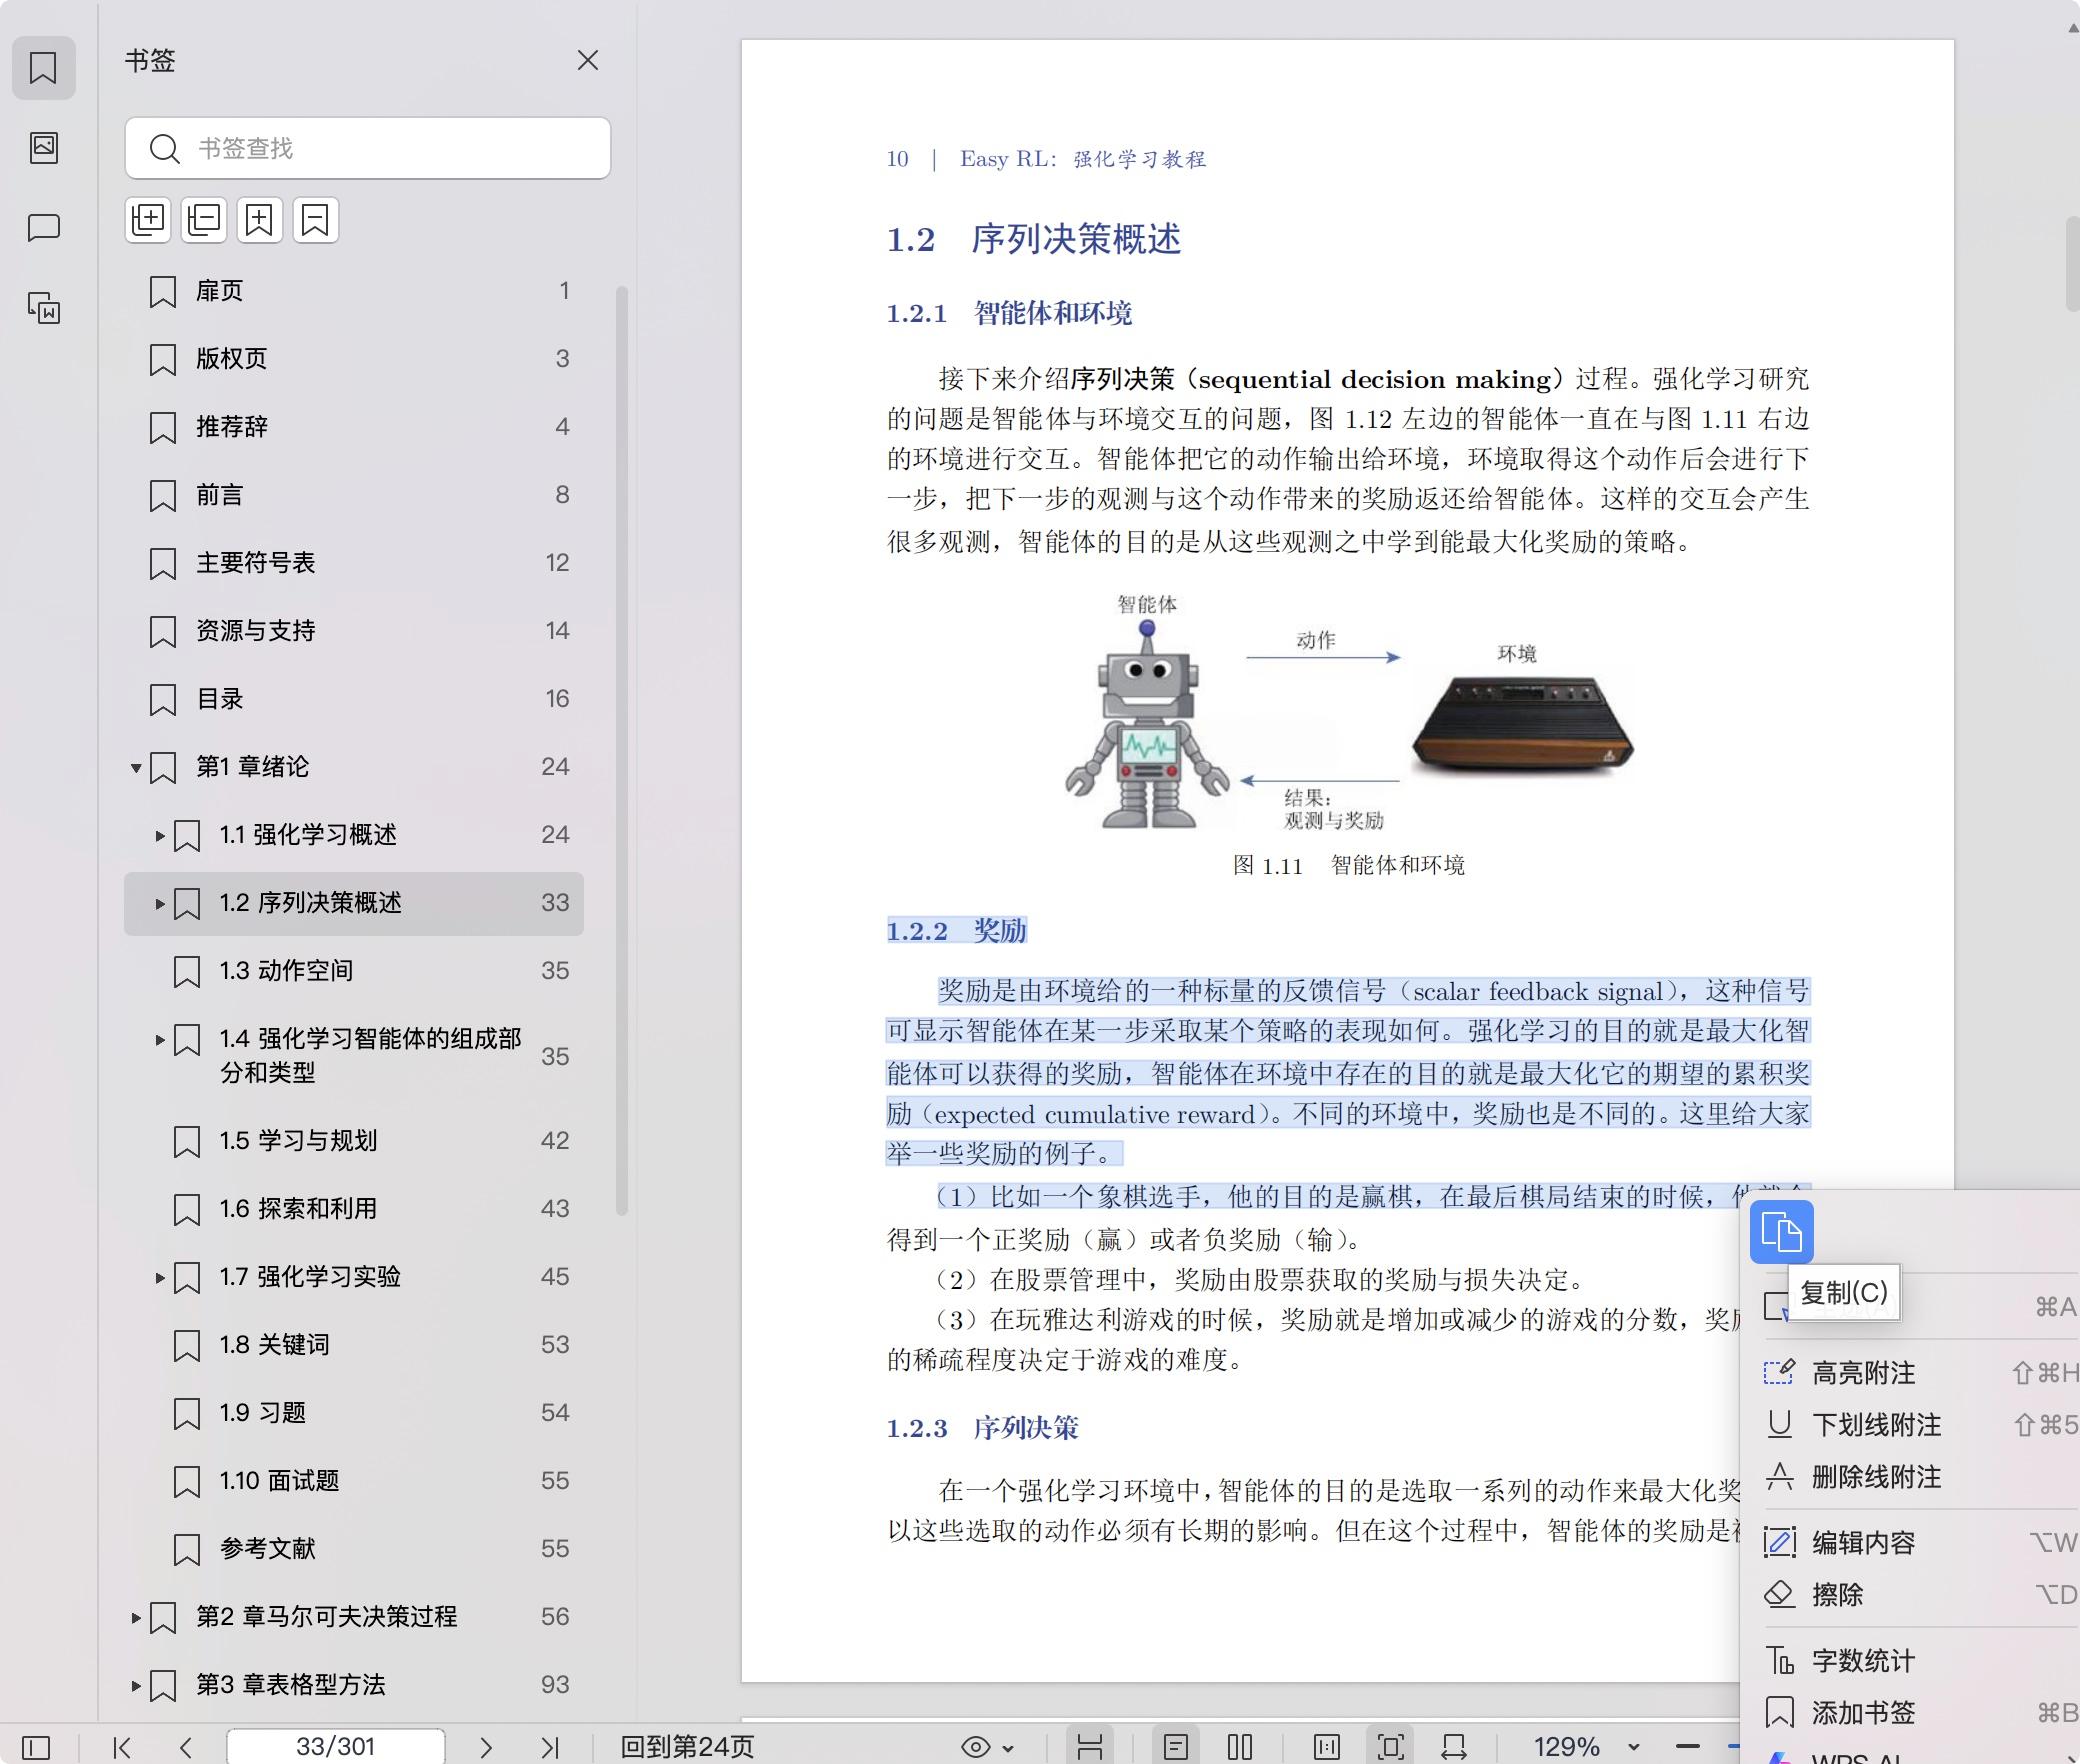Toggle the sidebar panel visibility in status bar

[x=36, y=1747]
